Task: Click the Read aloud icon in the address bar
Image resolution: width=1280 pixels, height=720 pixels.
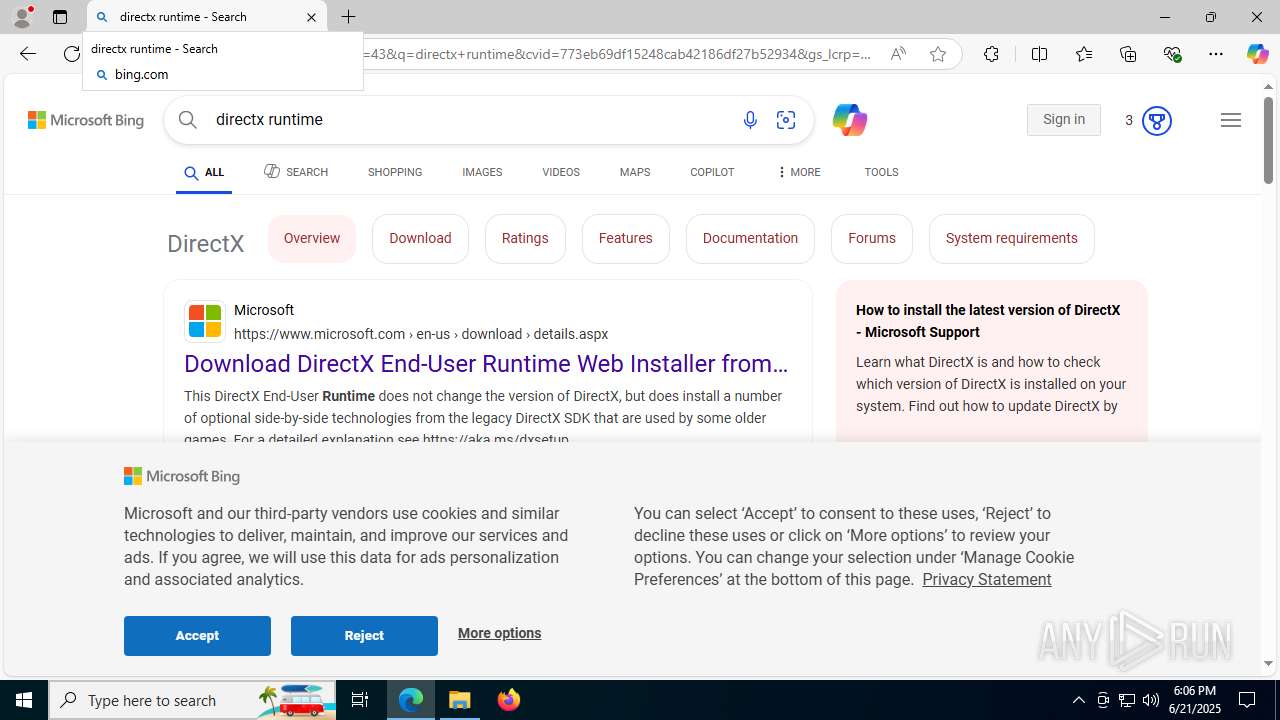Action: (x=898, y=54)
